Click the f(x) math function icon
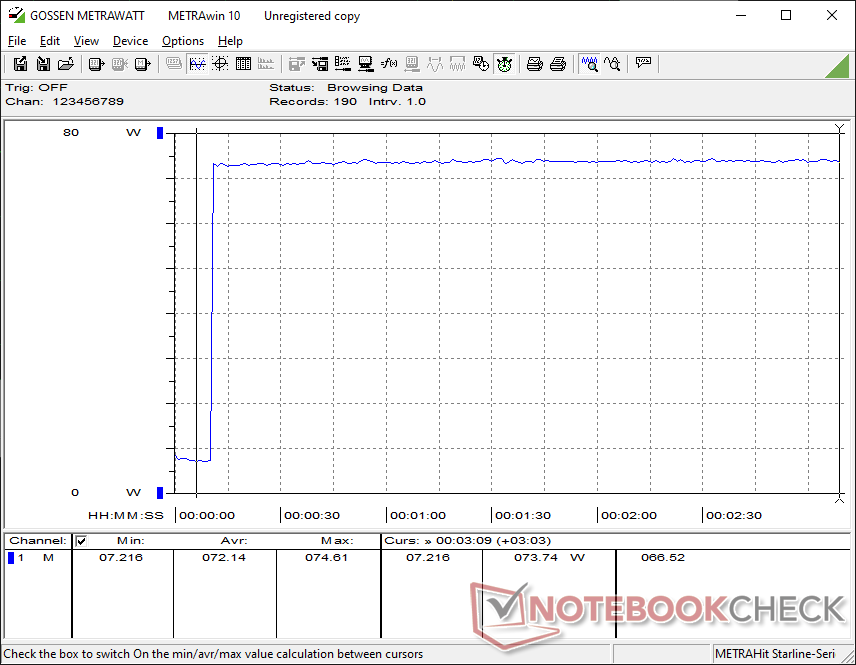 click(x=389, y=64)
